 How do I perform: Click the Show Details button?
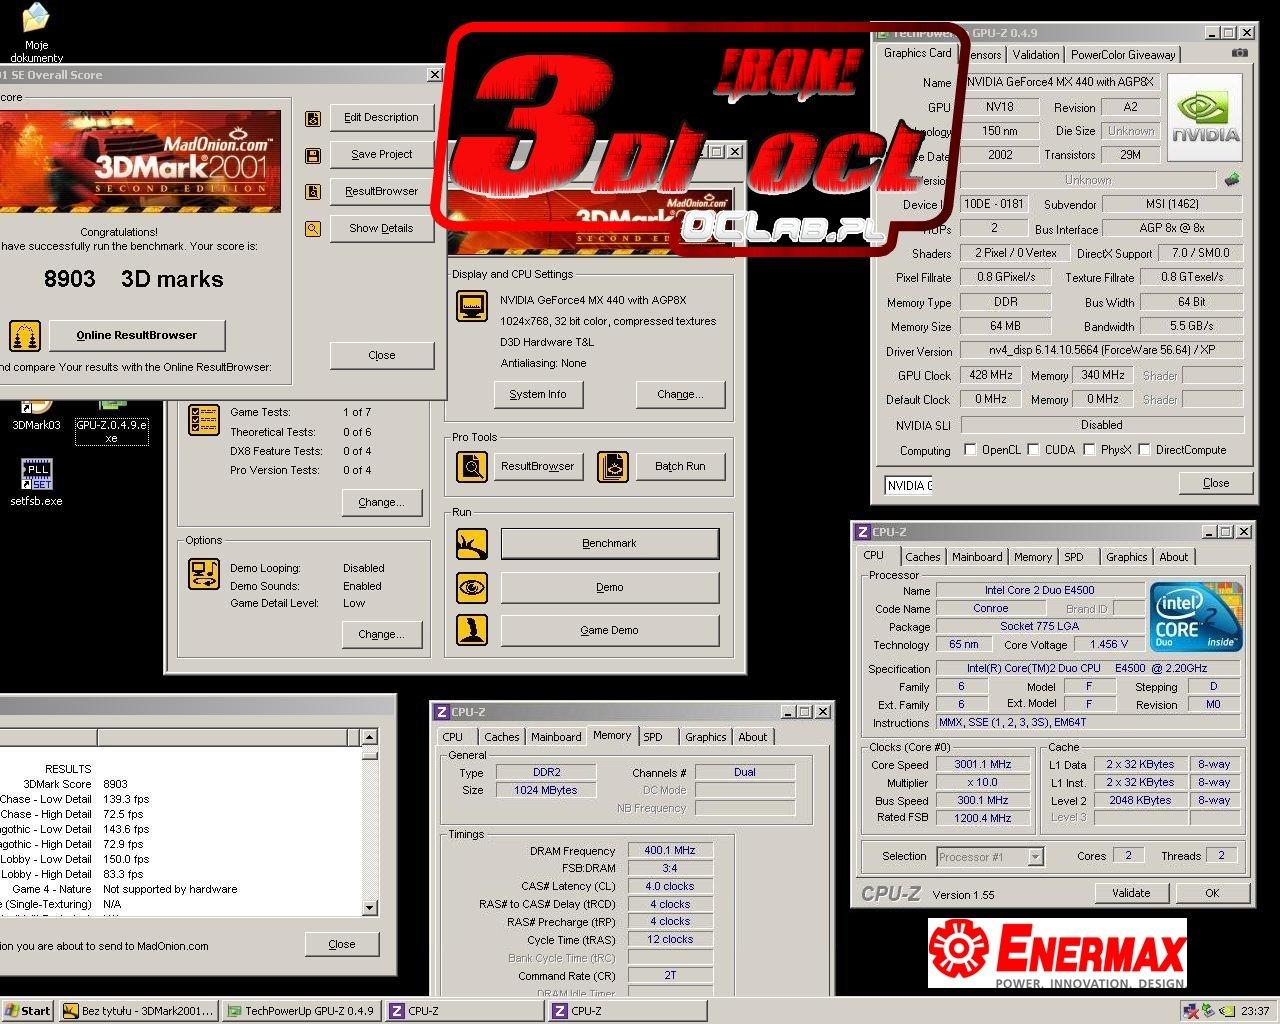[381, 228]
